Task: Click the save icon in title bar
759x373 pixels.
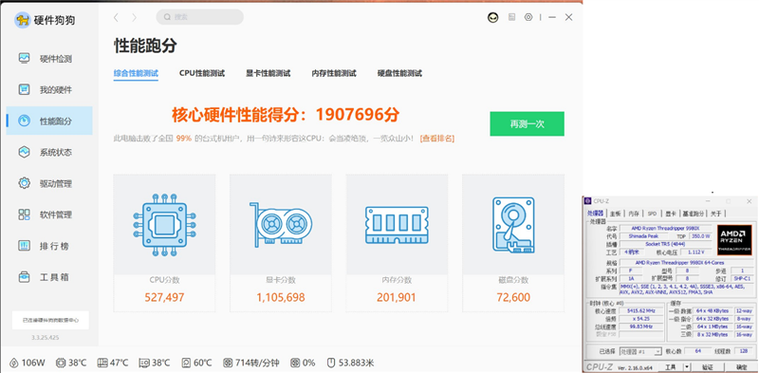Action: pyautogui.click(x=512, y=17)
